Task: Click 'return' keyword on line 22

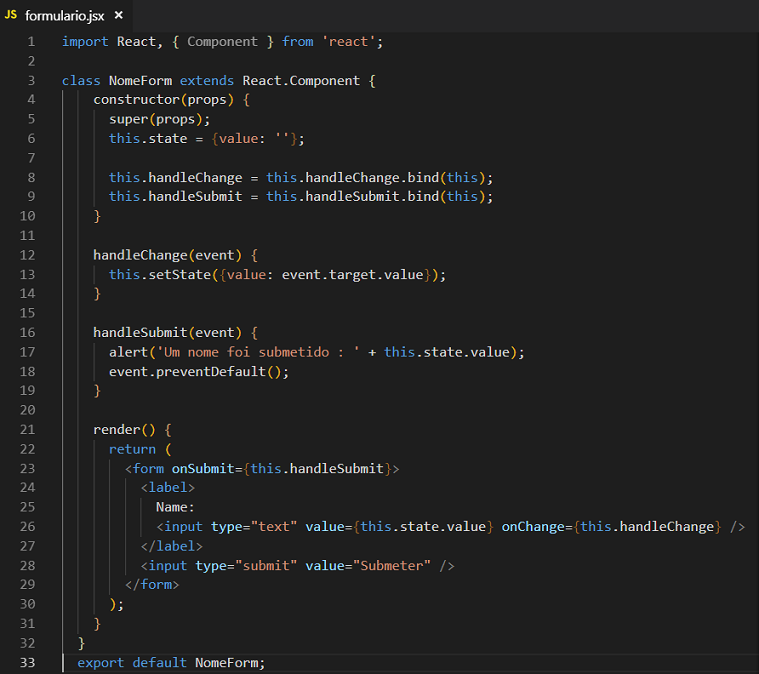Action: [132, 449]
